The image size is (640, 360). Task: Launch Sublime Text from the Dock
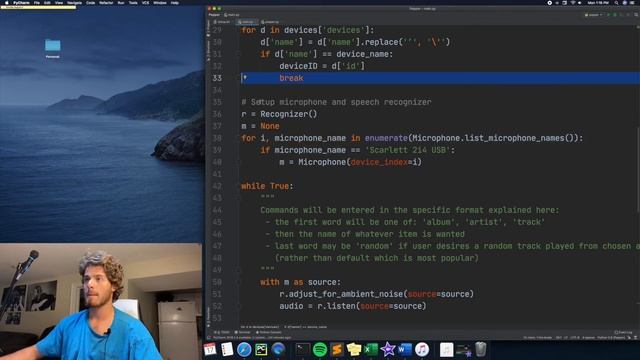[x=337, y=350]
